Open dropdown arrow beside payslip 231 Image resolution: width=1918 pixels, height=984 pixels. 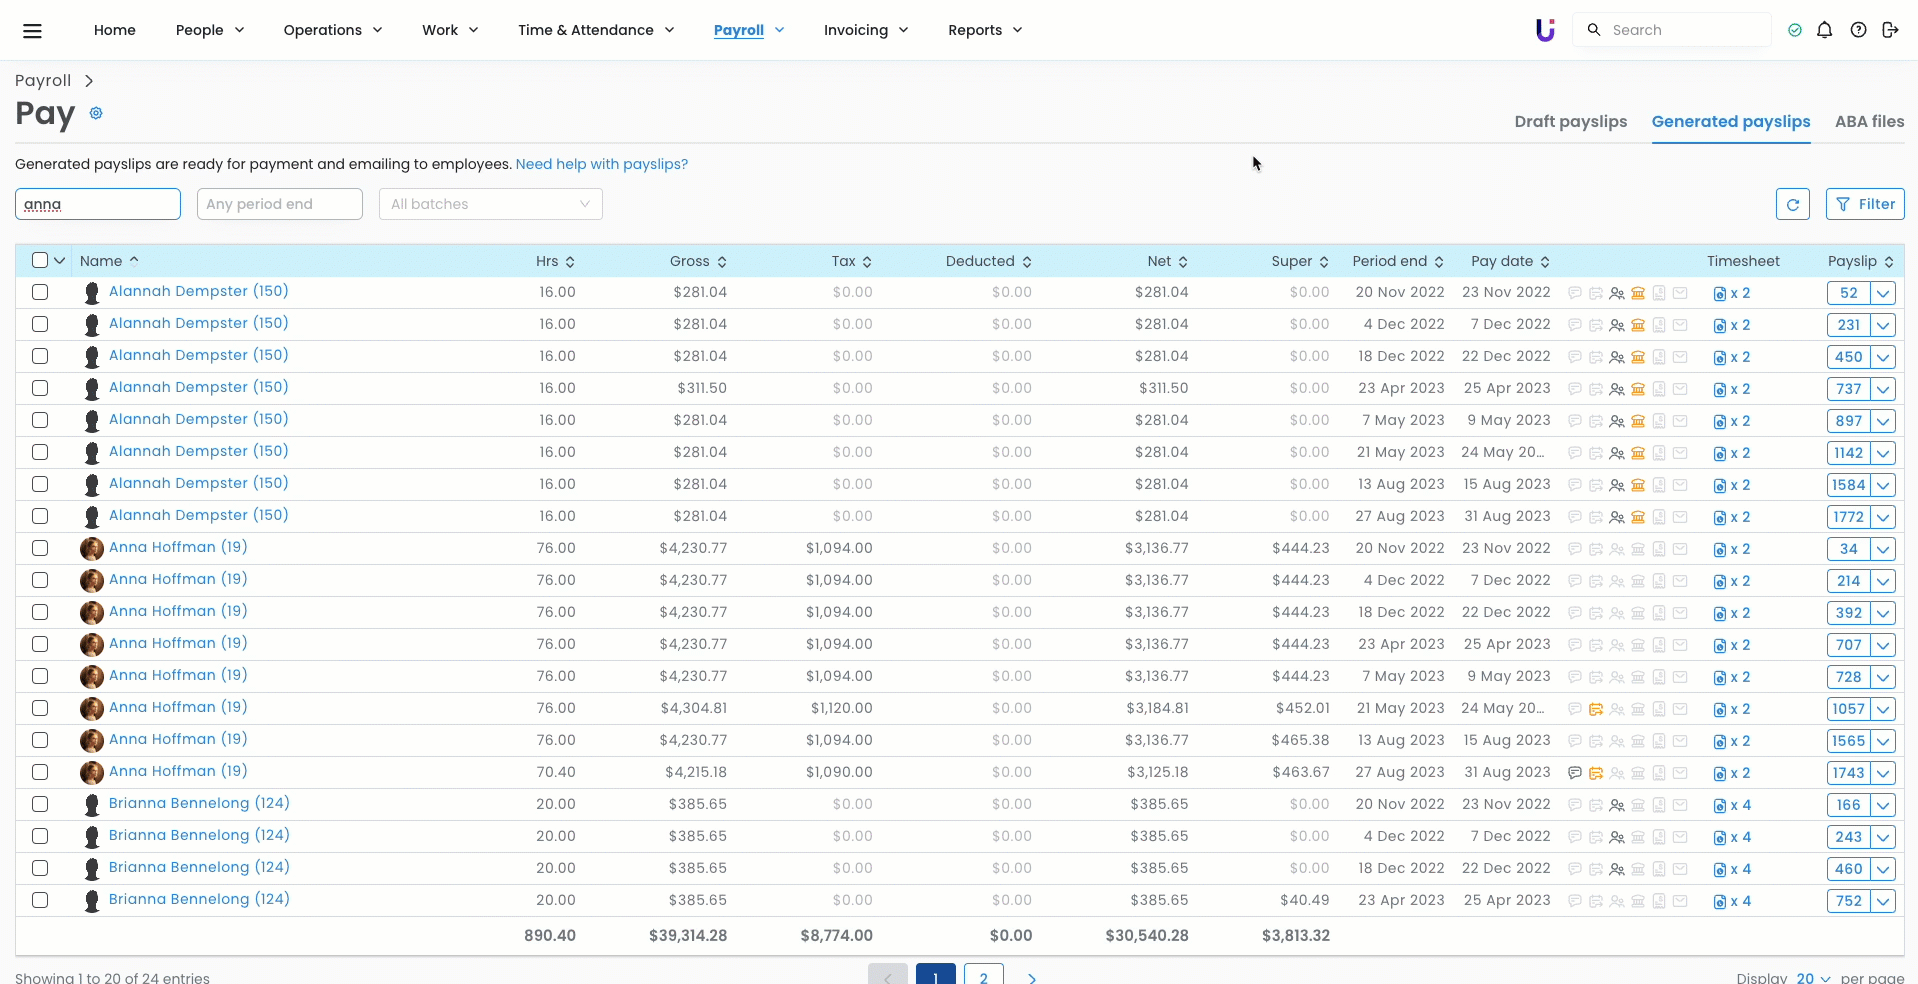pyautogui.click(x=1883, y=325)
